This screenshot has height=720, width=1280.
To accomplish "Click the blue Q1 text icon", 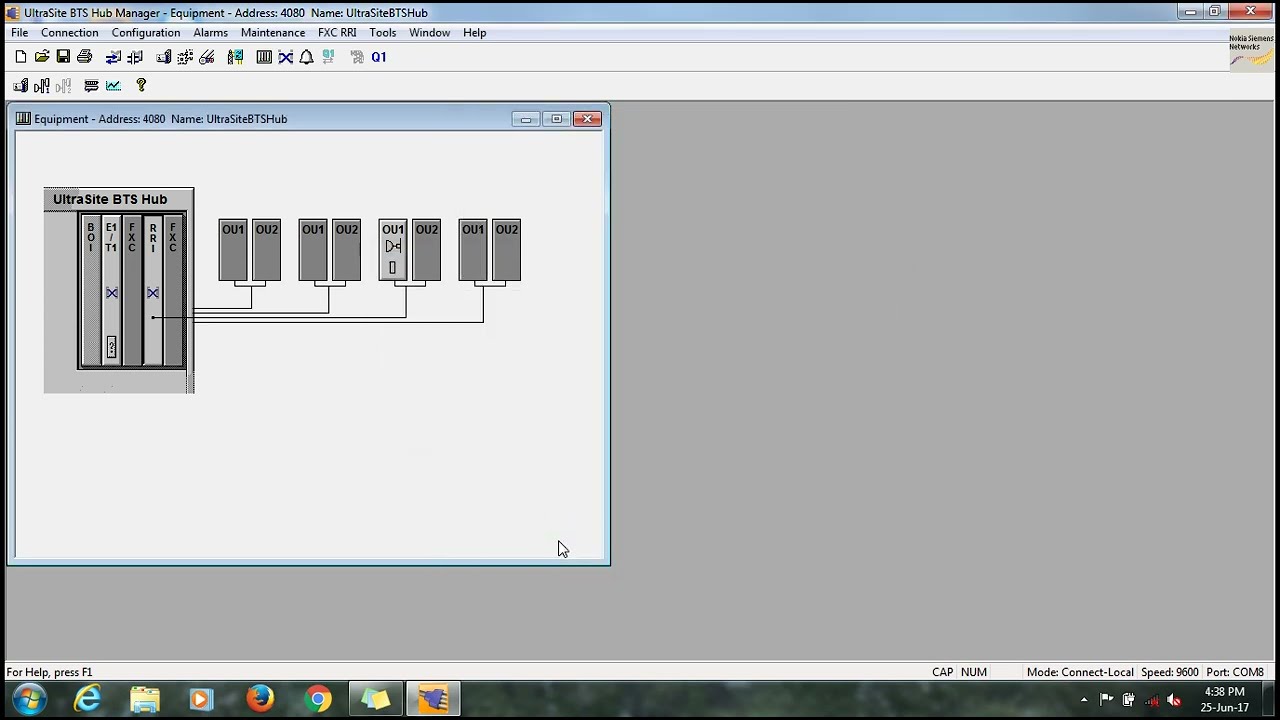I will point(379,57).
